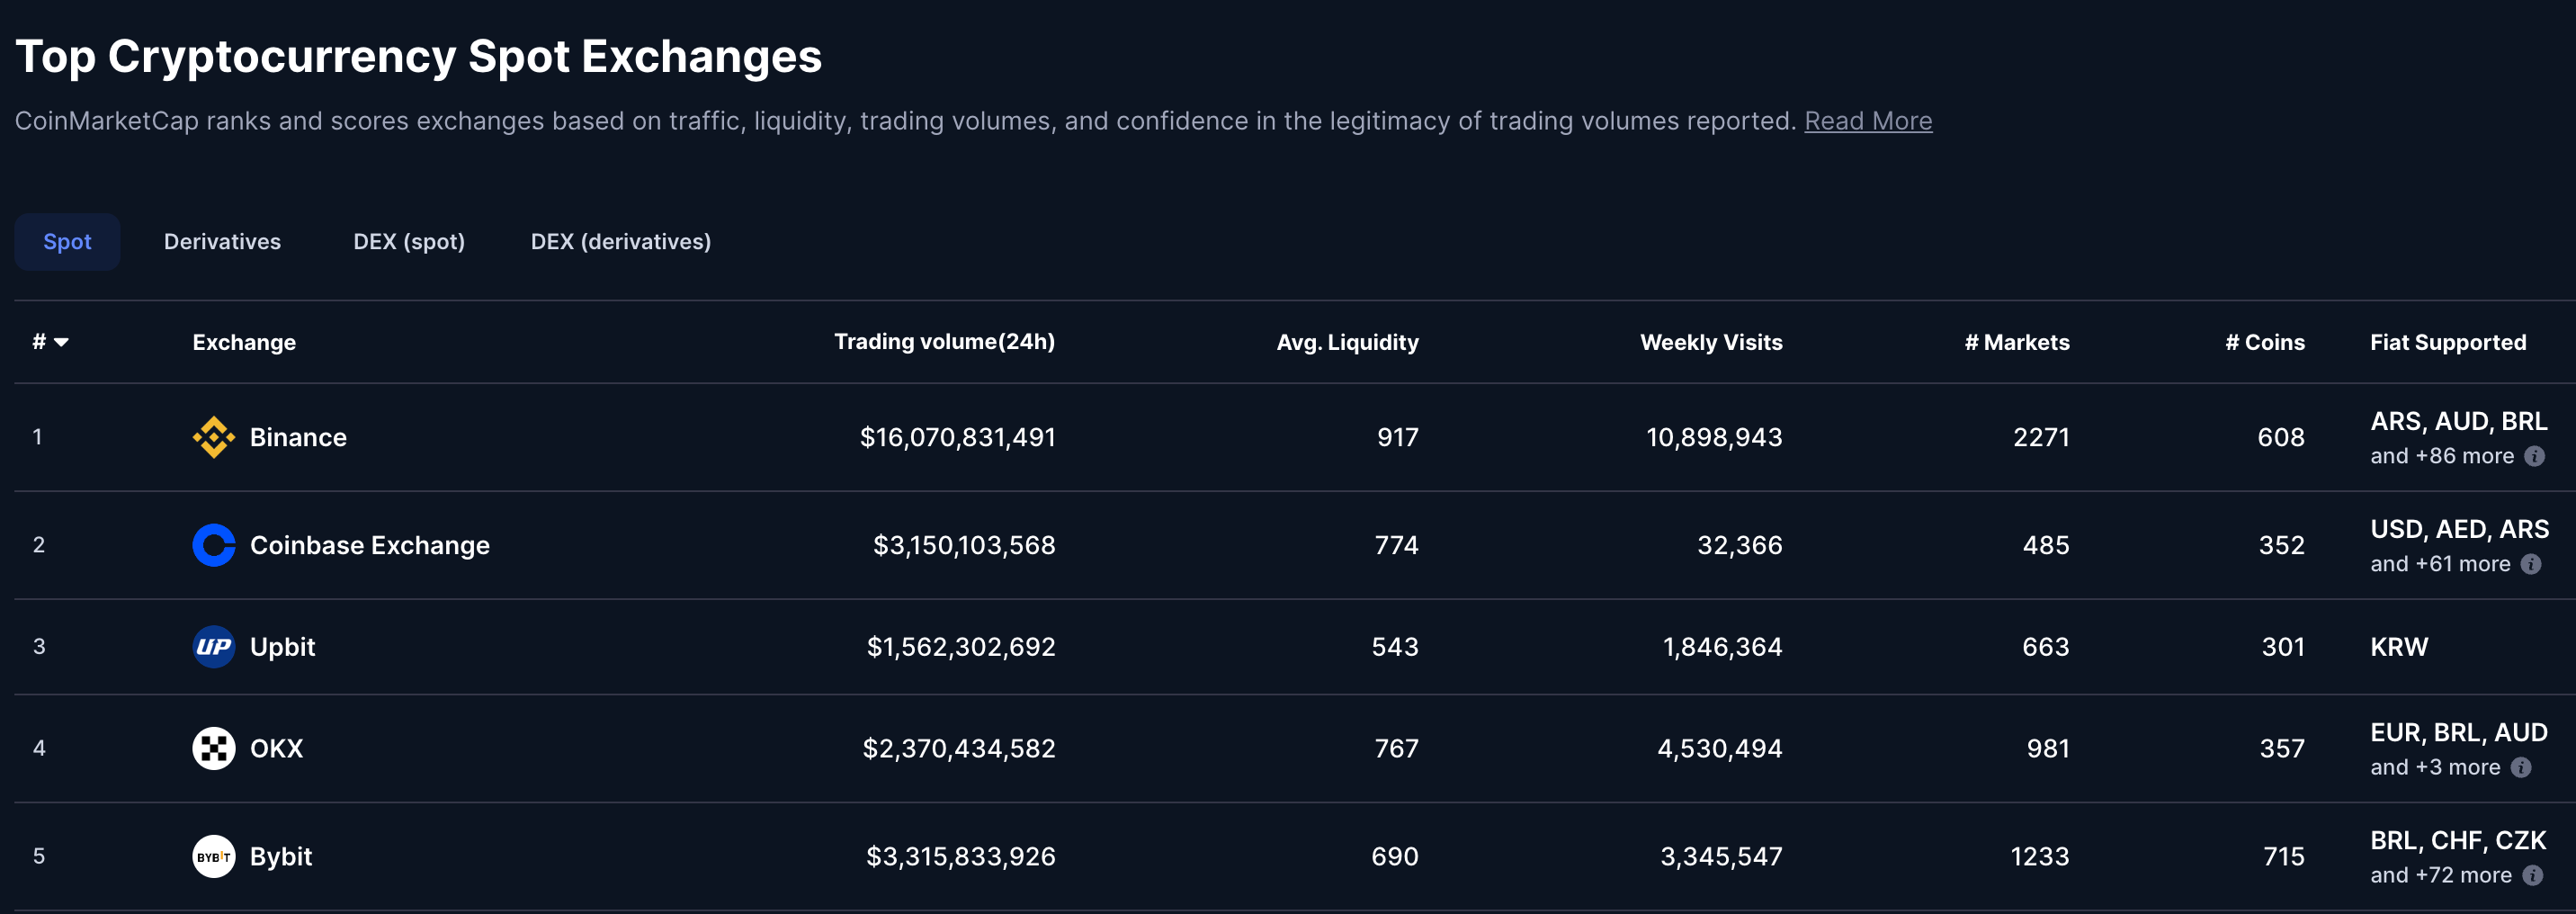Switch to the DEX (spot) tab

[409, 242]
